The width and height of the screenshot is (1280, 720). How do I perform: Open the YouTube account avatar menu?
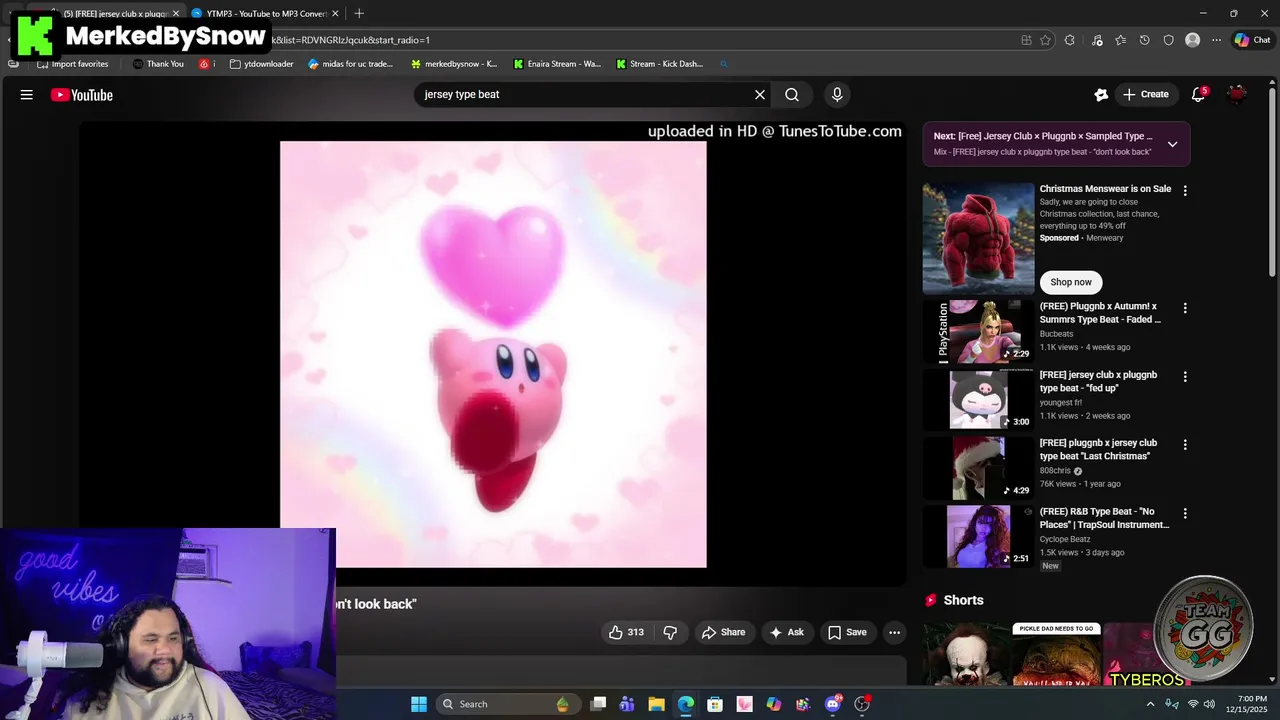(x=1238, y=95)
